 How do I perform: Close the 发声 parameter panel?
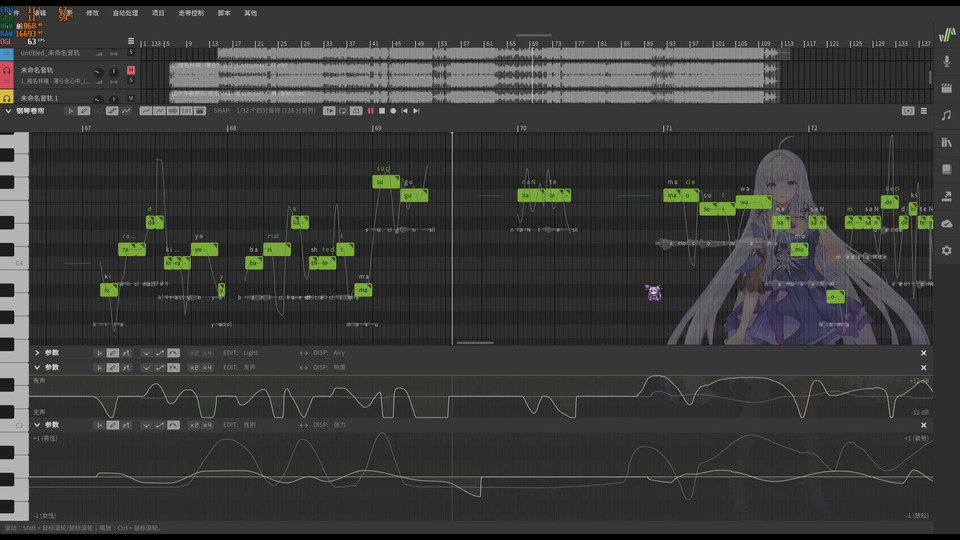coord(924,367)
